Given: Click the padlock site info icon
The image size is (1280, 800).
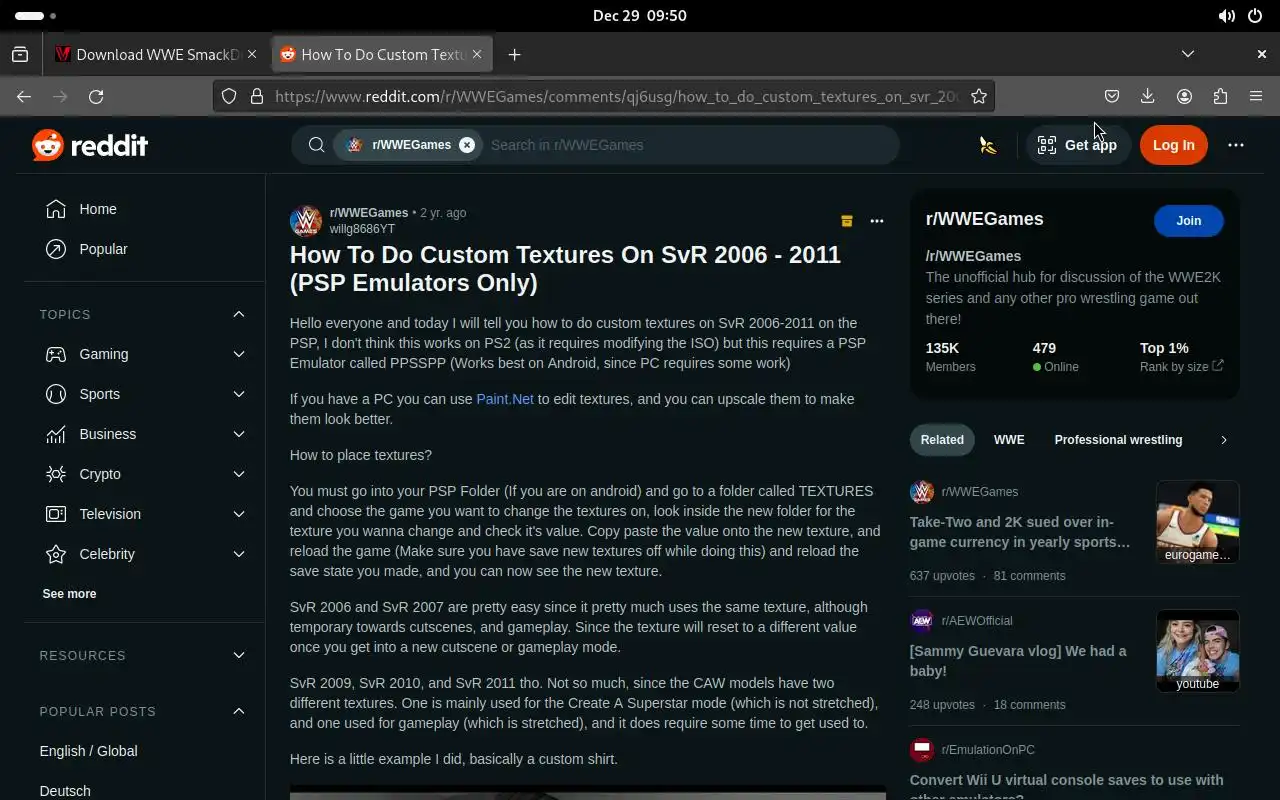Looking at the screenshot, I should (257, 96).
